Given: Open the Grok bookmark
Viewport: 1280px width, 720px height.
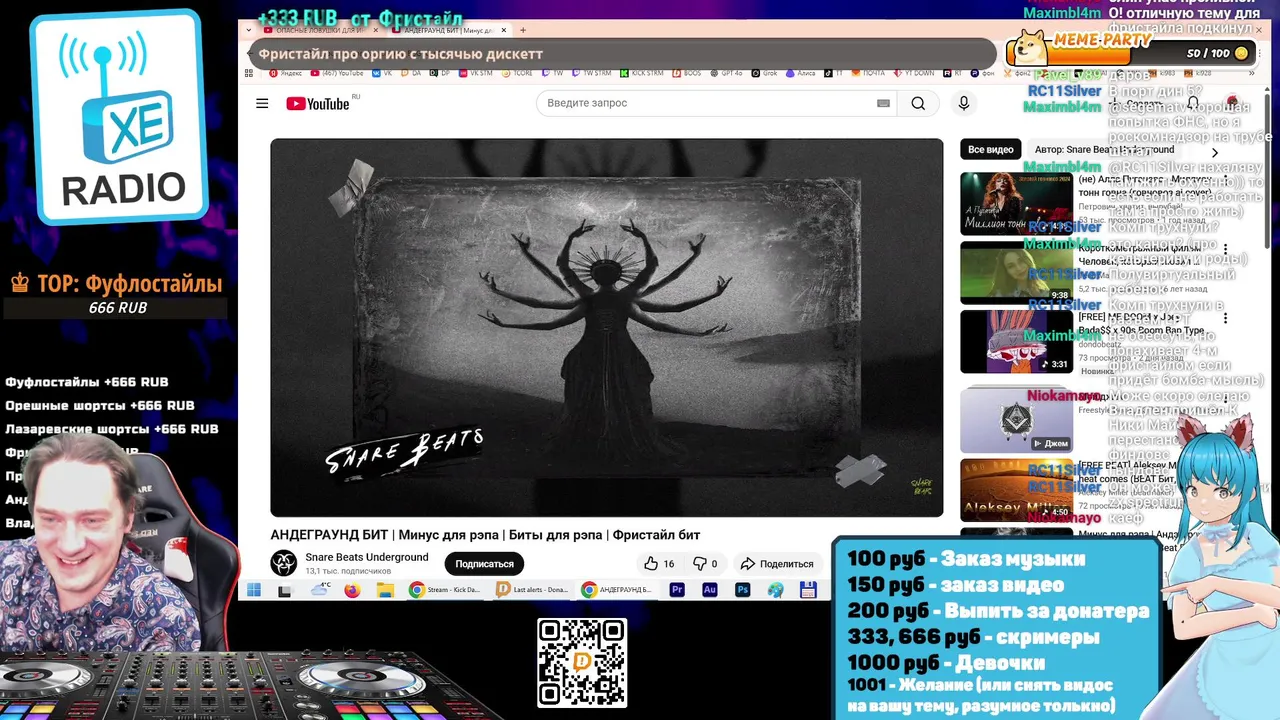Looking at the screenshot, I should tap(764, 73).
